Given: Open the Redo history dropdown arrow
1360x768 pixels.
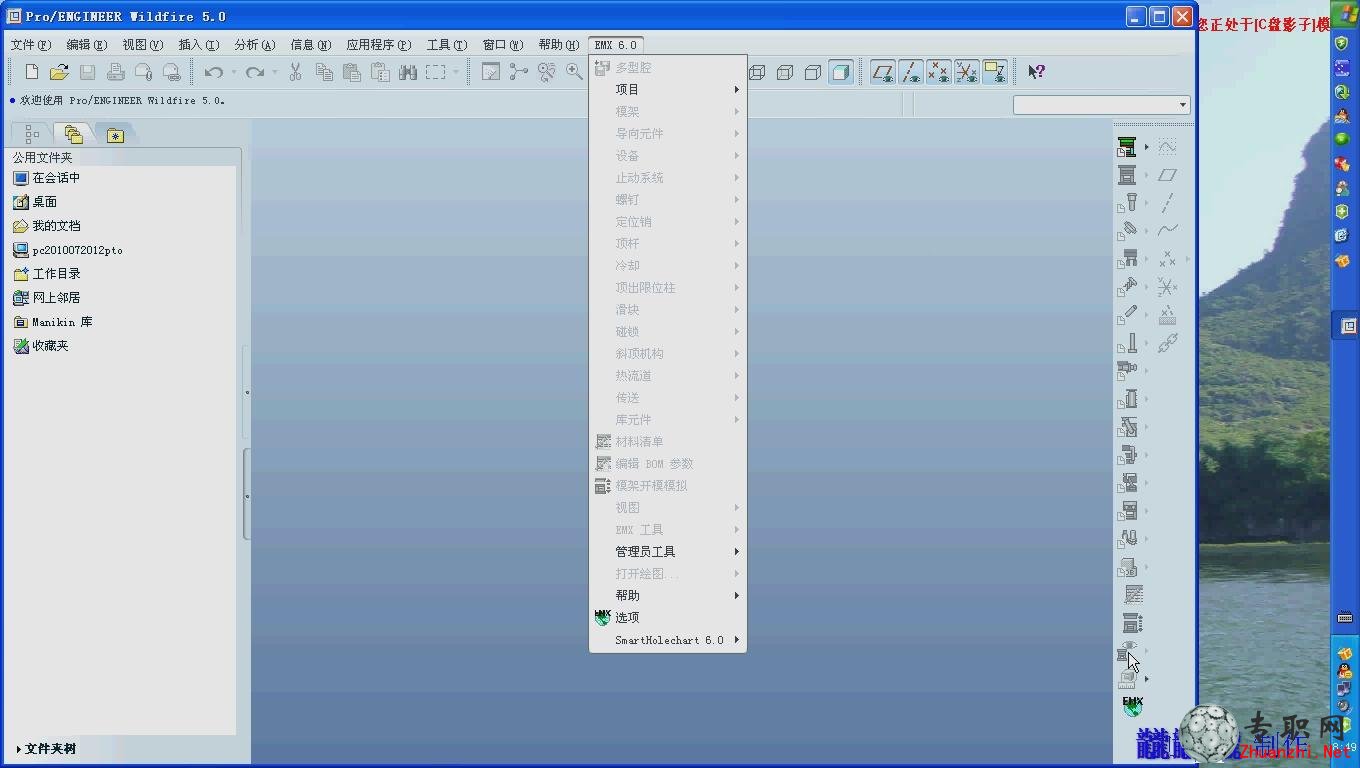Looking at the screenshot, I should [276, 72].
